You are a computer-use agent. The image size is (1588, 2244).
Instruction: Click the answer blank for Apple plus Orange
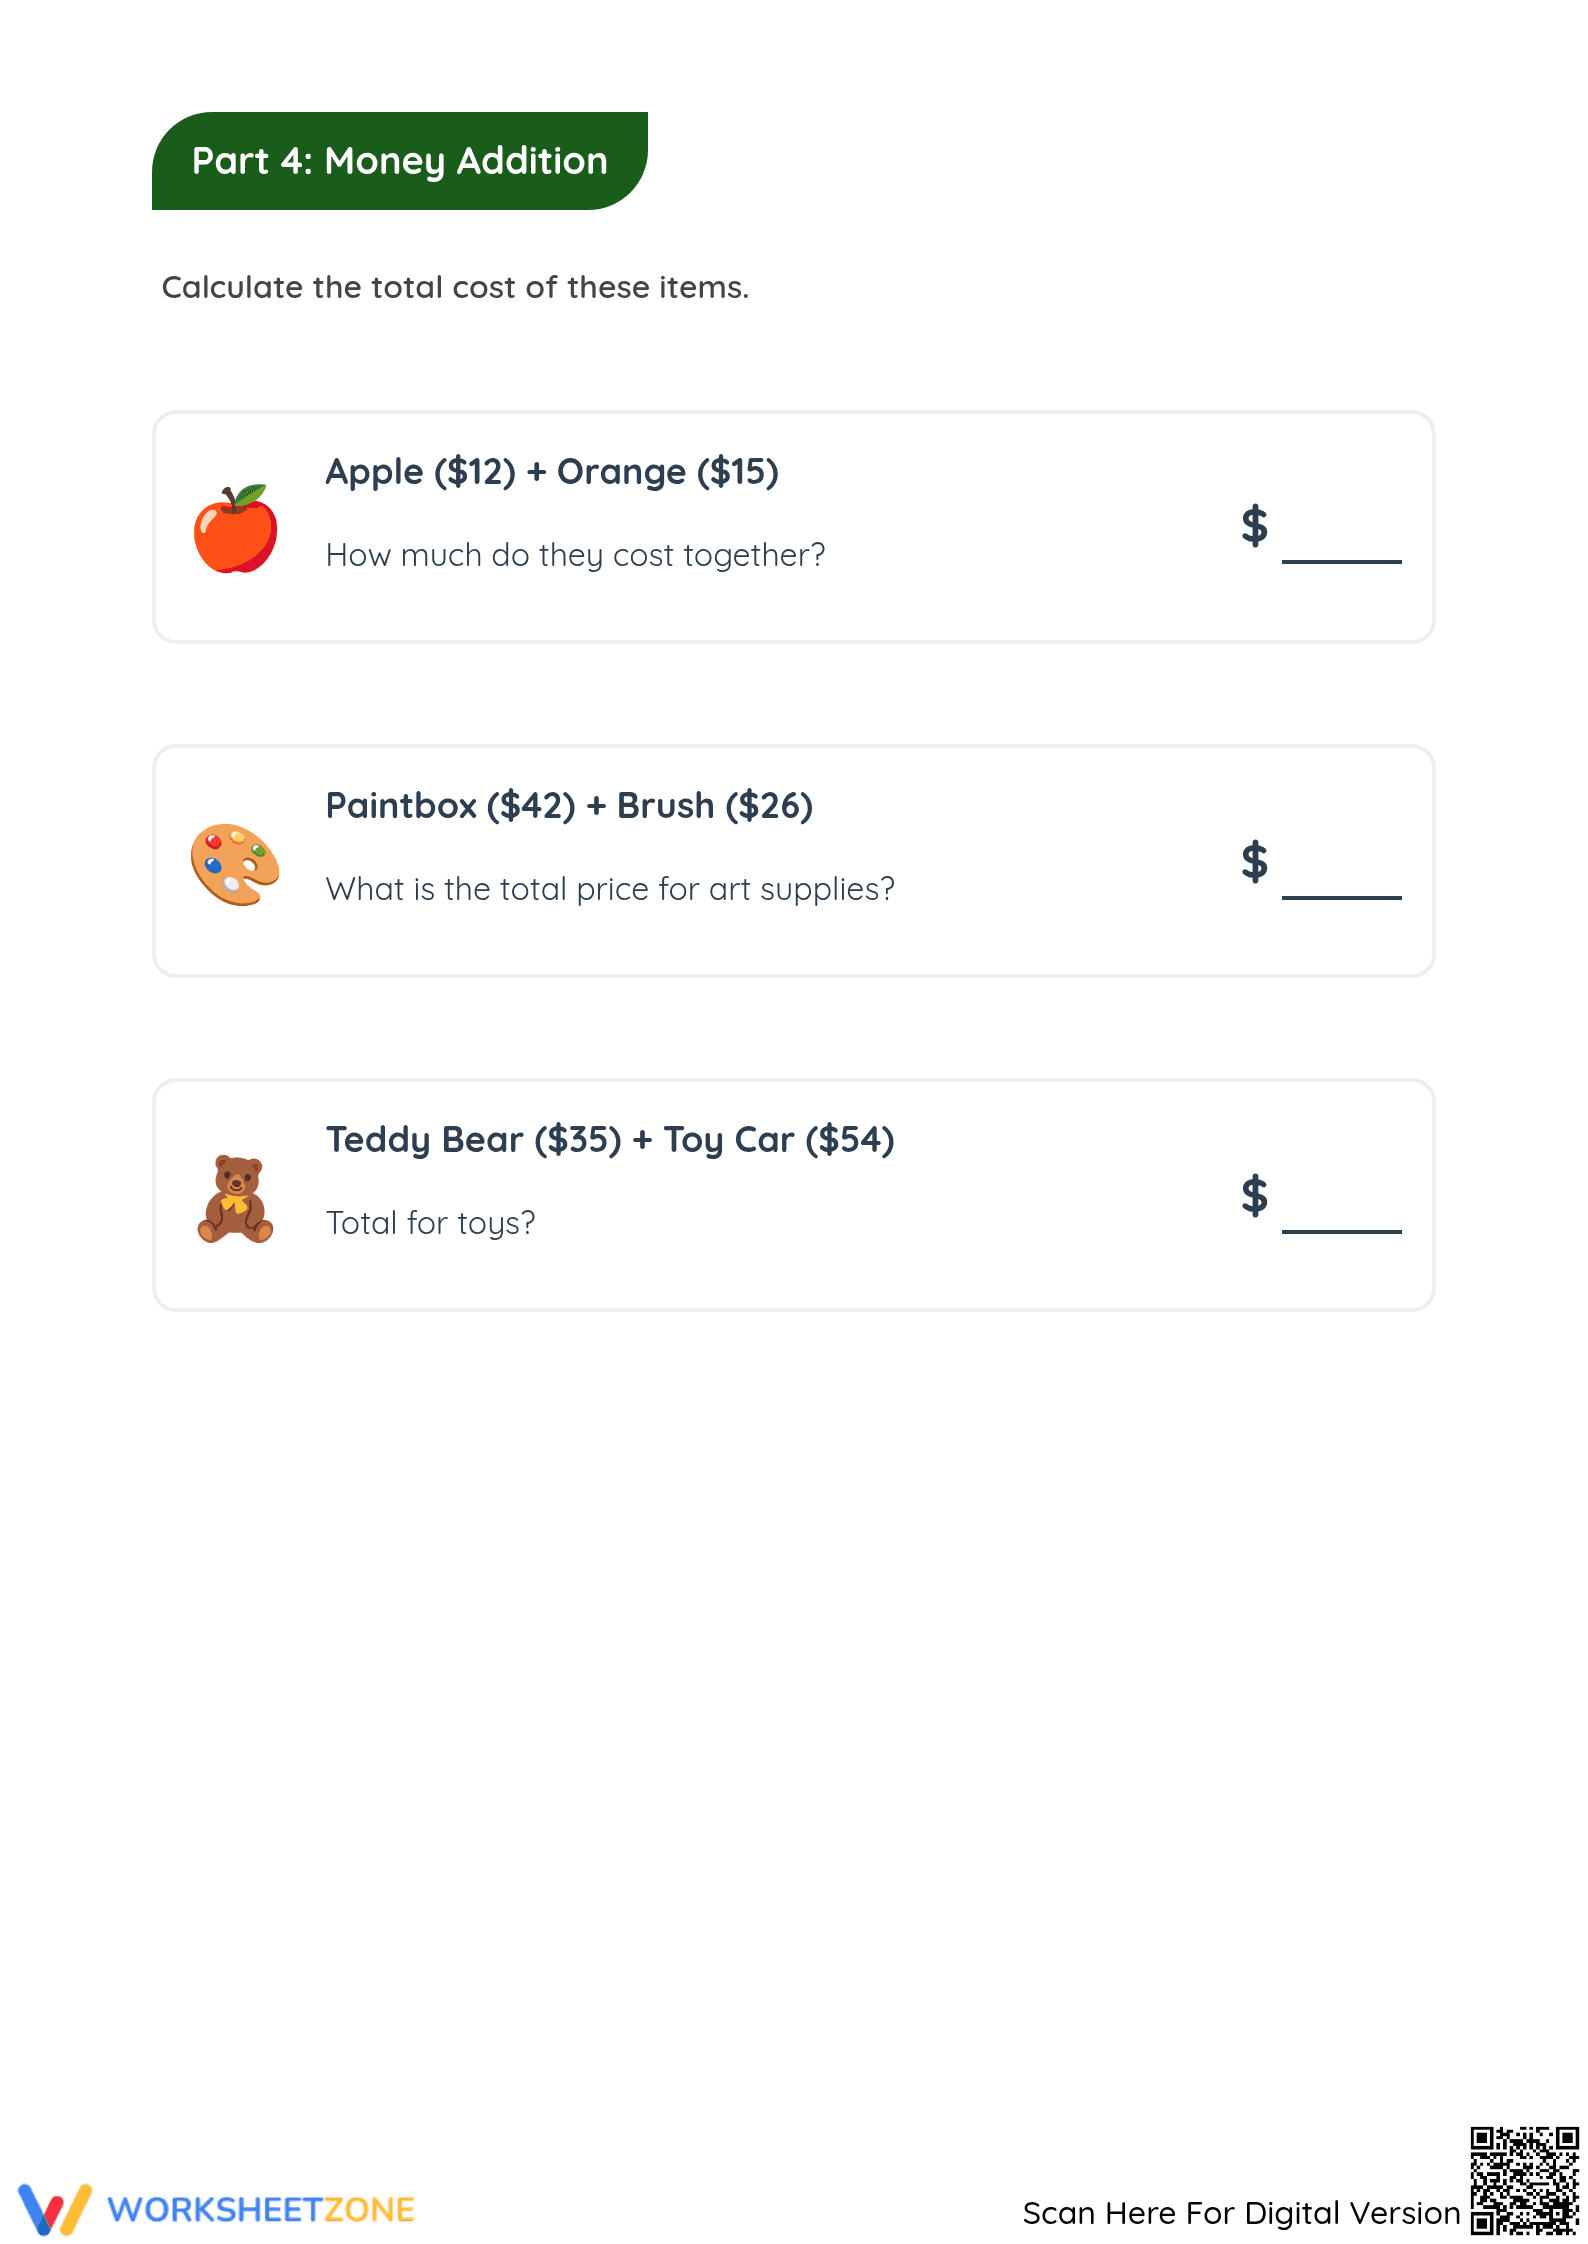1341,562
